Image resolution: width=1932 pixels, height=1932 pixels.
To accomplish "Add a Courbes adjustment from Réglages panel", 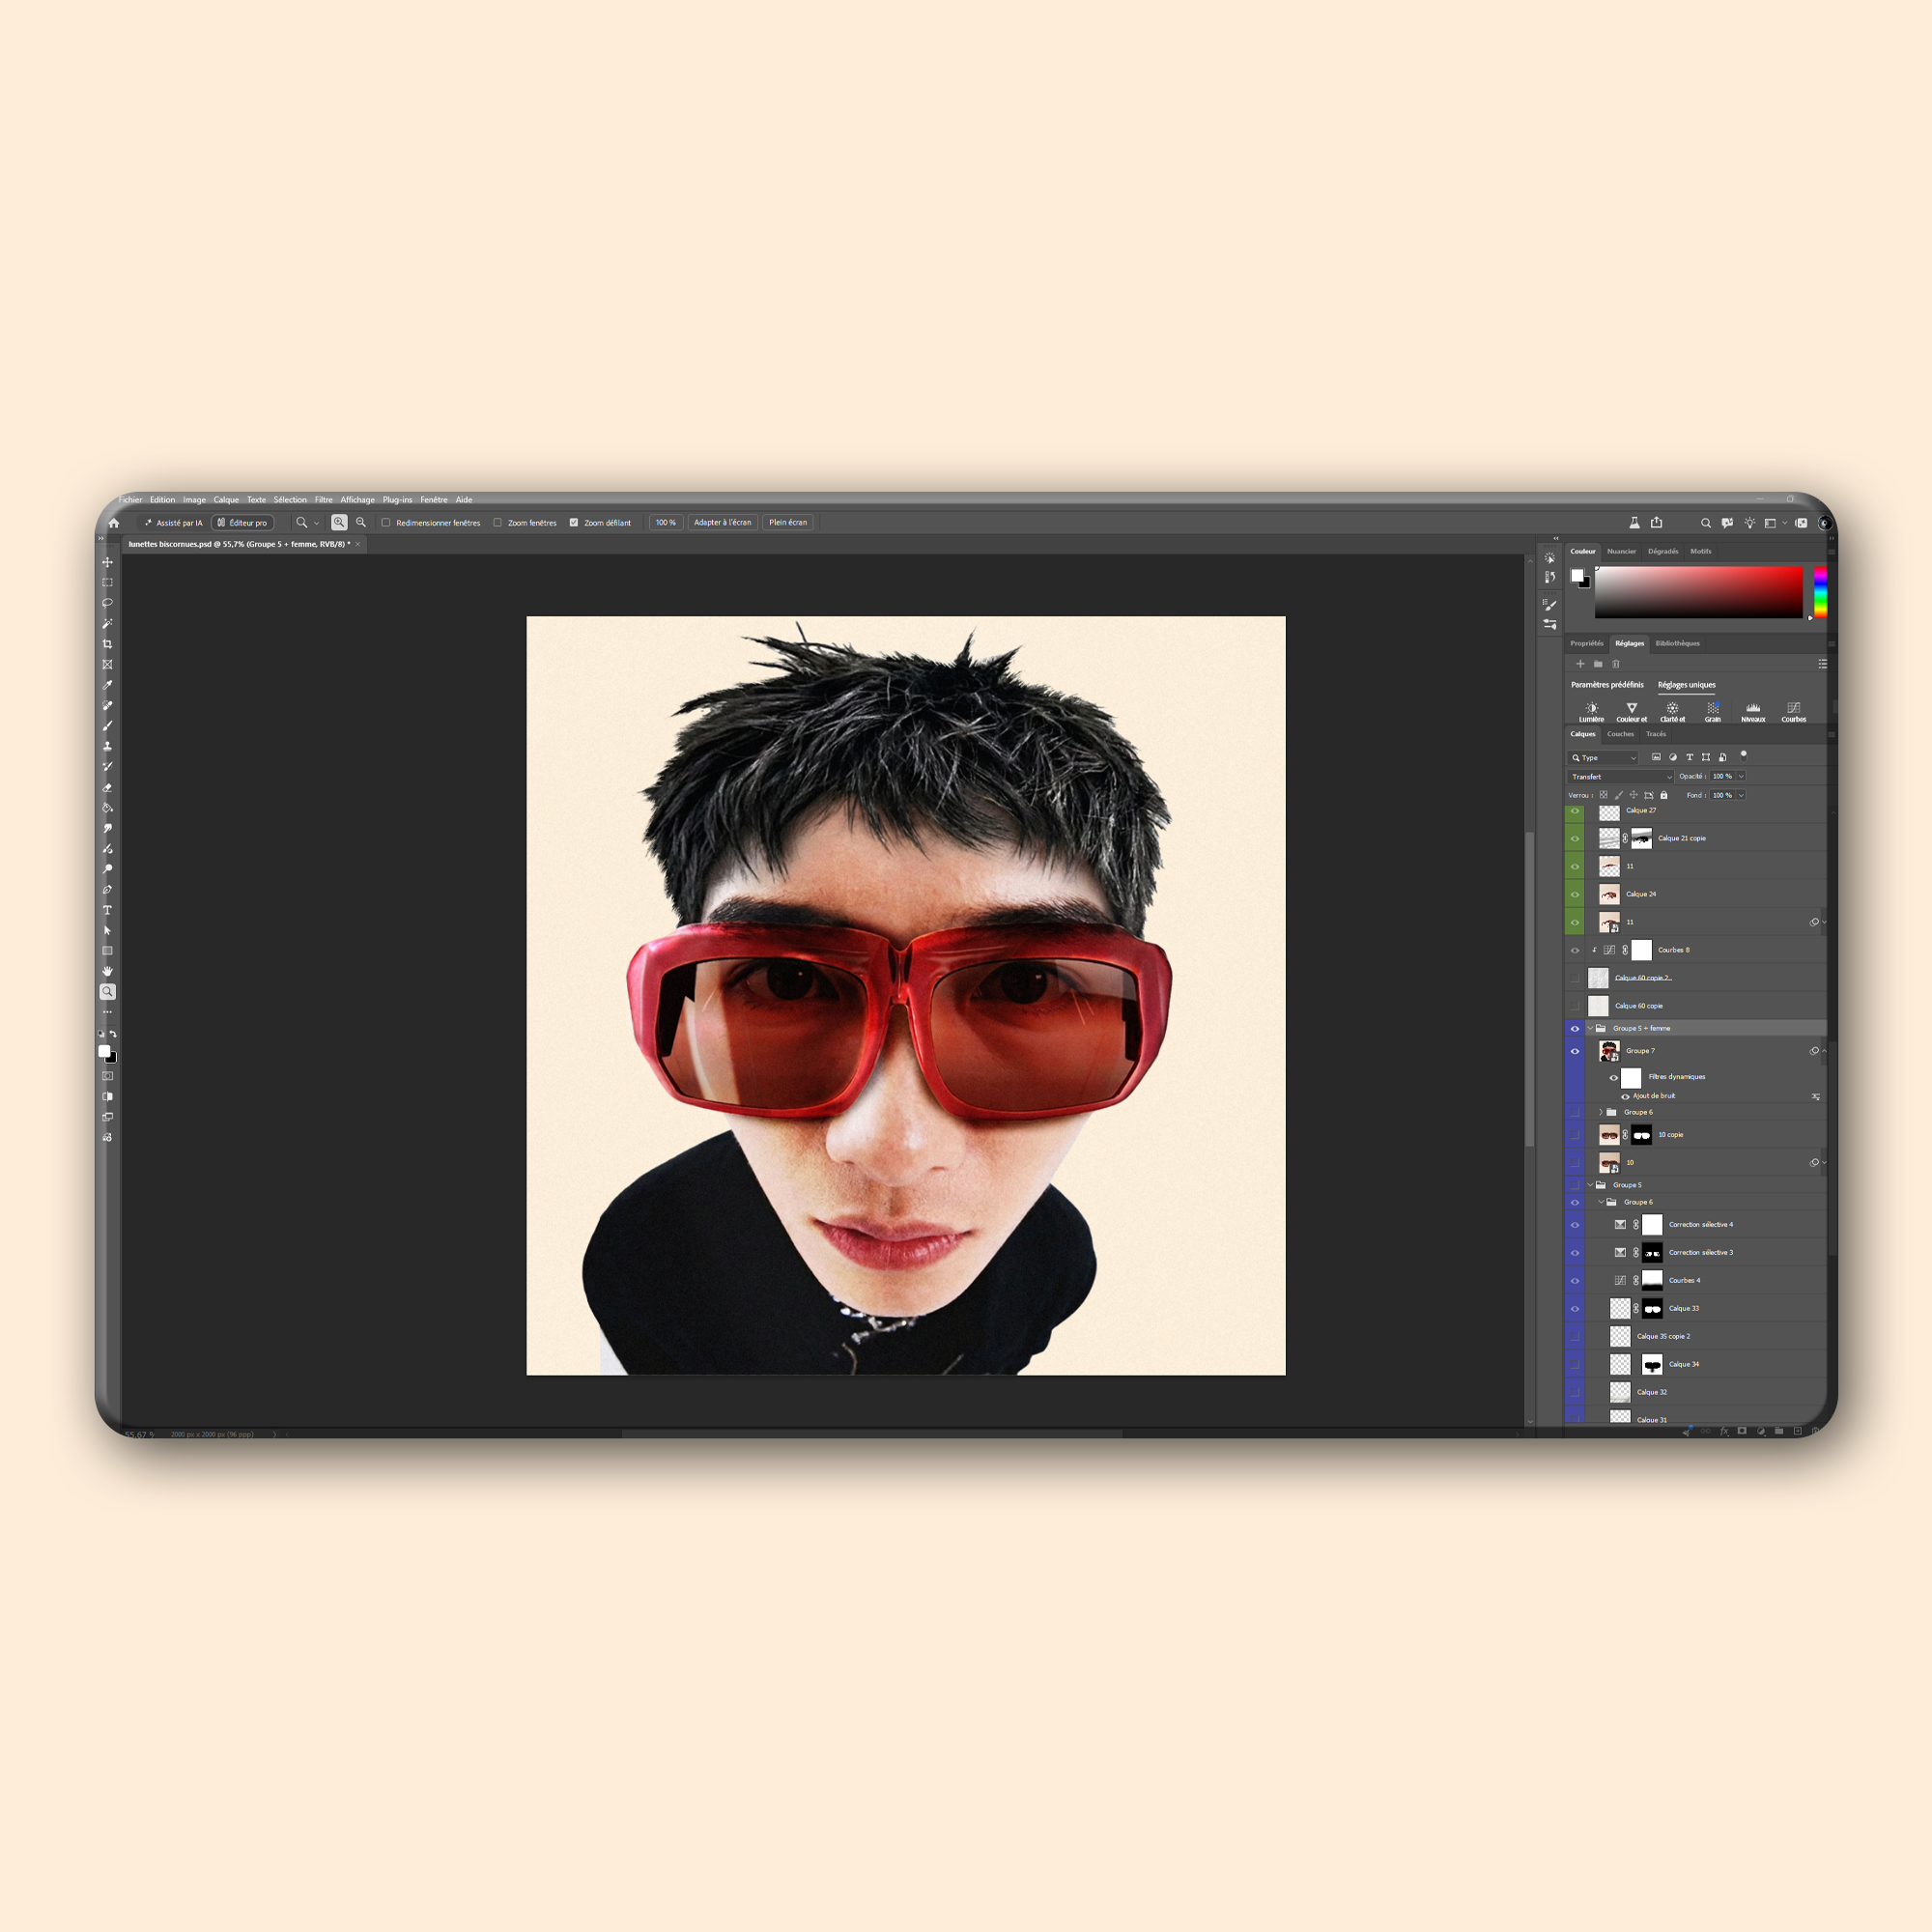I will point(1793,712).
